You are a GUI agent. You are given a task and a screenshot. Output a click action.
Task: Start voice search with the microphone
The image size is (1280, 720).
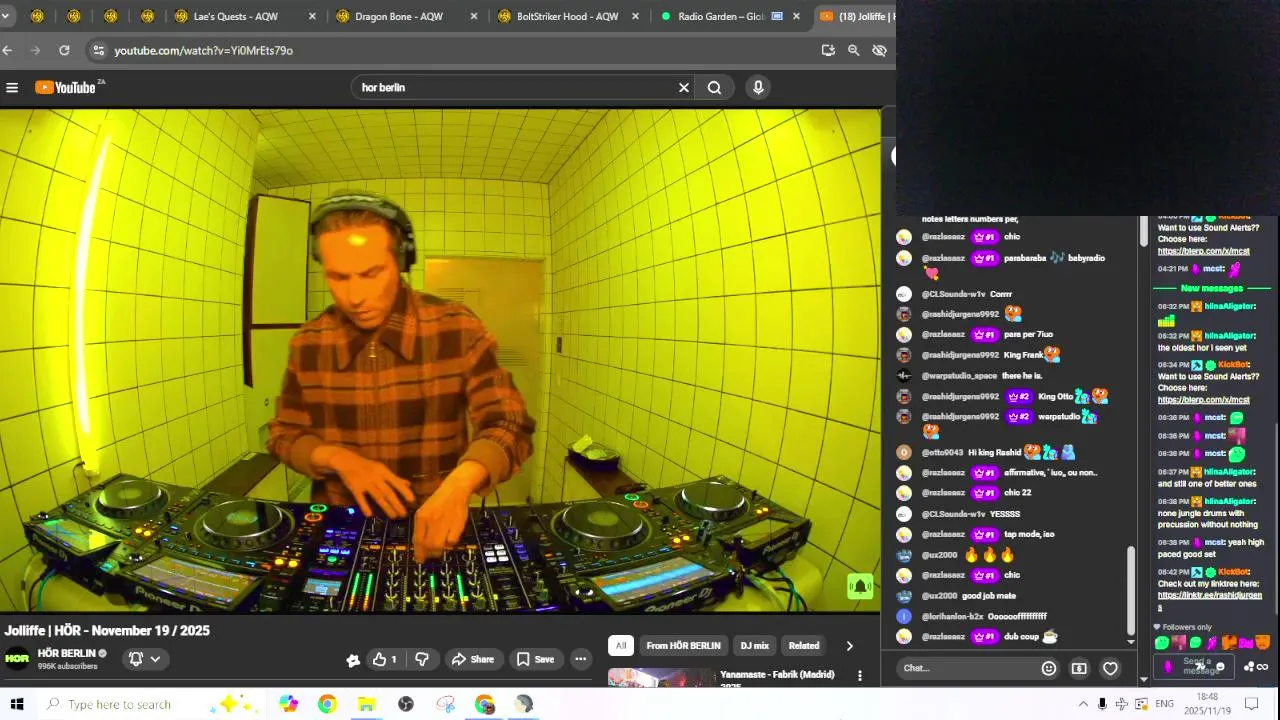758,88
